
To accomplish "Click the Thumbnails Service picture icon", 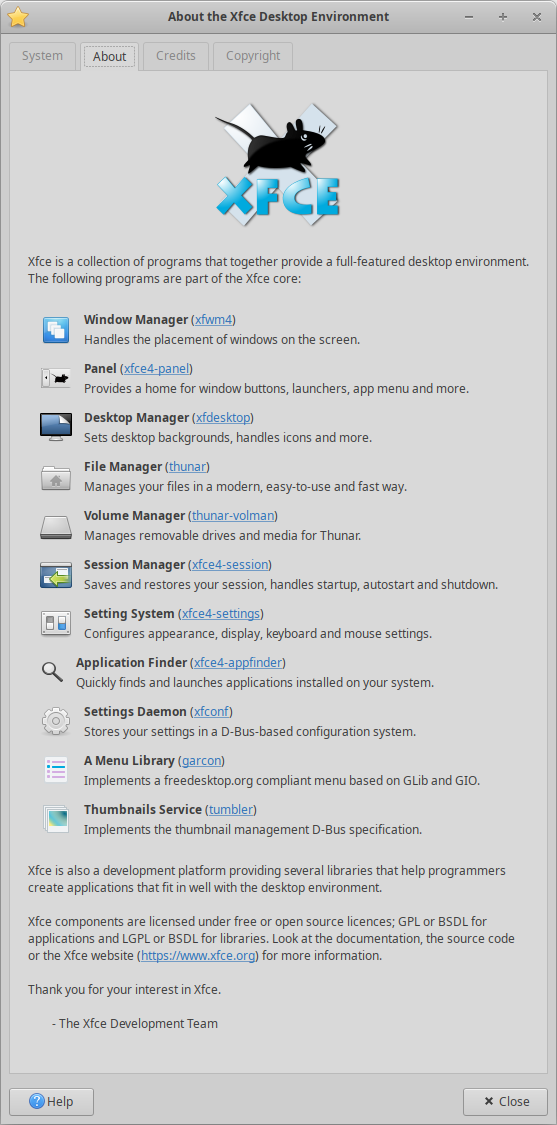I will click(x=55, y=819).
